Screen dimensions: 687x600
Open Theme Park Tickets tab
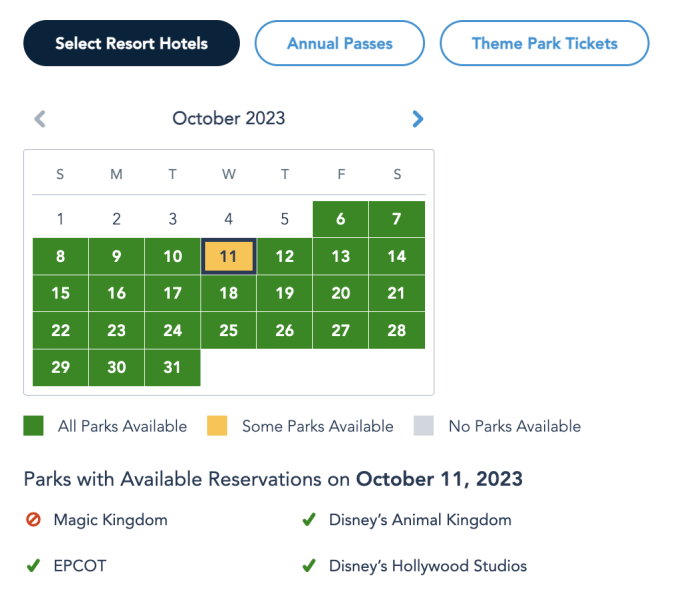tap(544, 44)
